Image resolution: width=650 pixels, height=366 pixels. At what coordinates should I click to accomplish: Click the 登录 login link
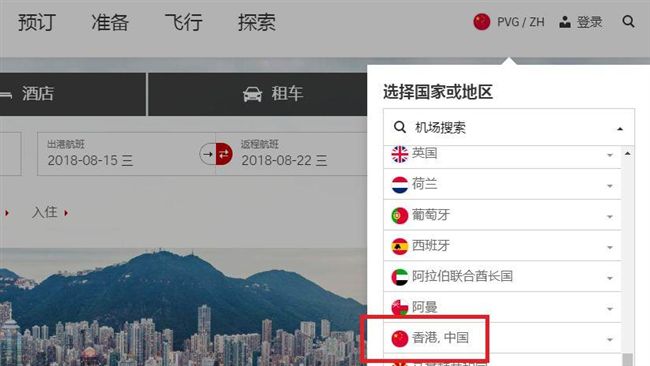click(589, 22)
